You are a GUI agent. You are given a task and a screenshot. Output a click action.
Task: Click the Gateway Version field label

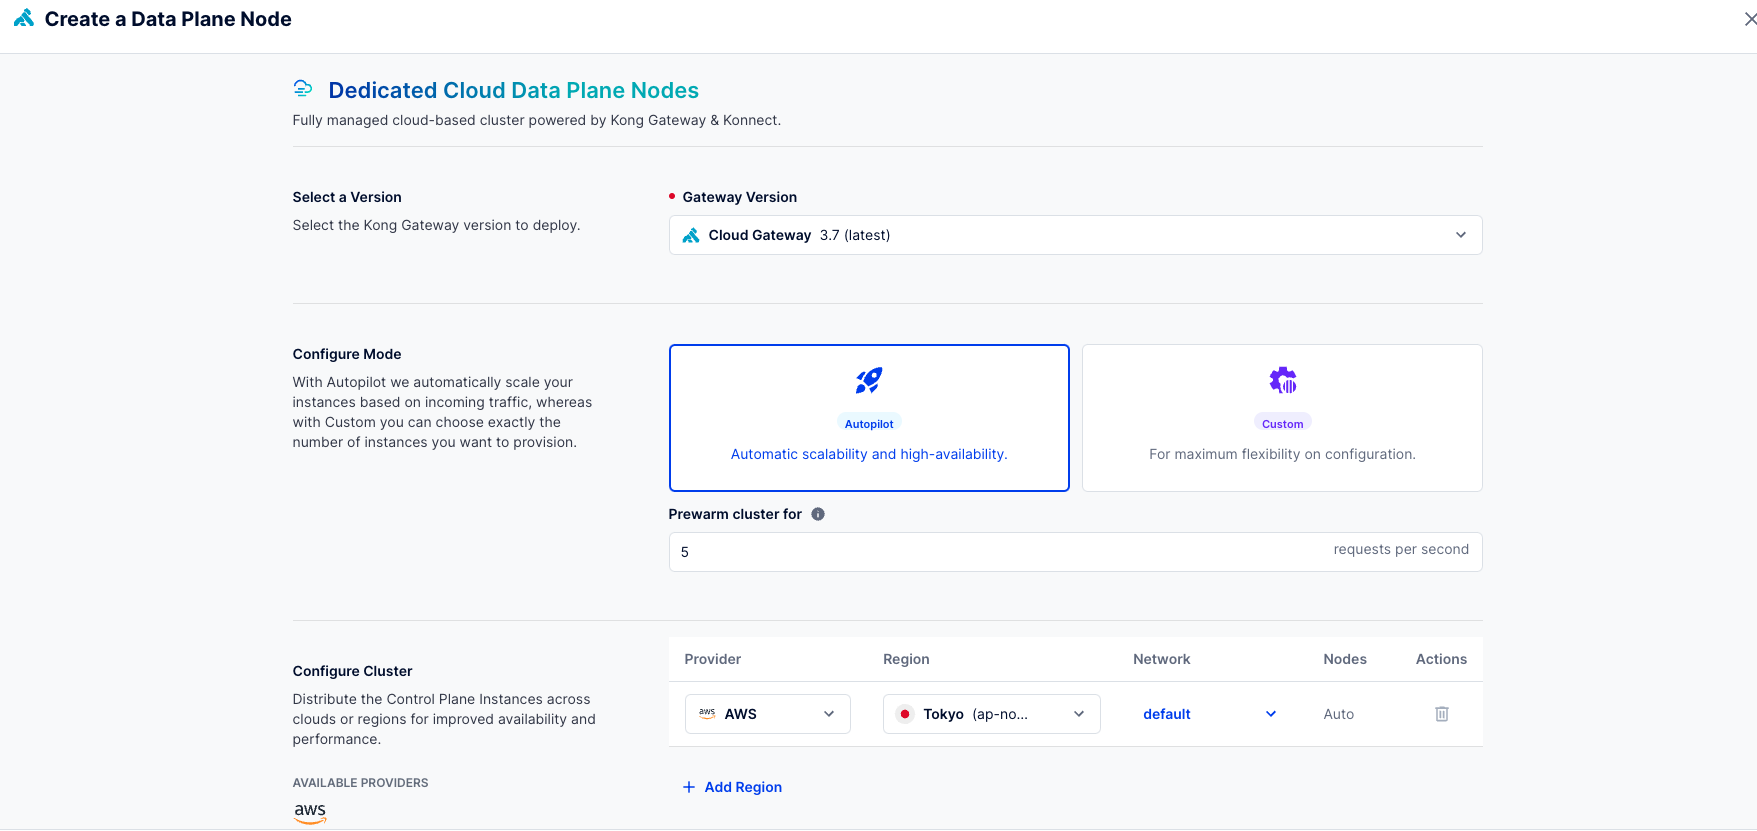coord(740,197)
